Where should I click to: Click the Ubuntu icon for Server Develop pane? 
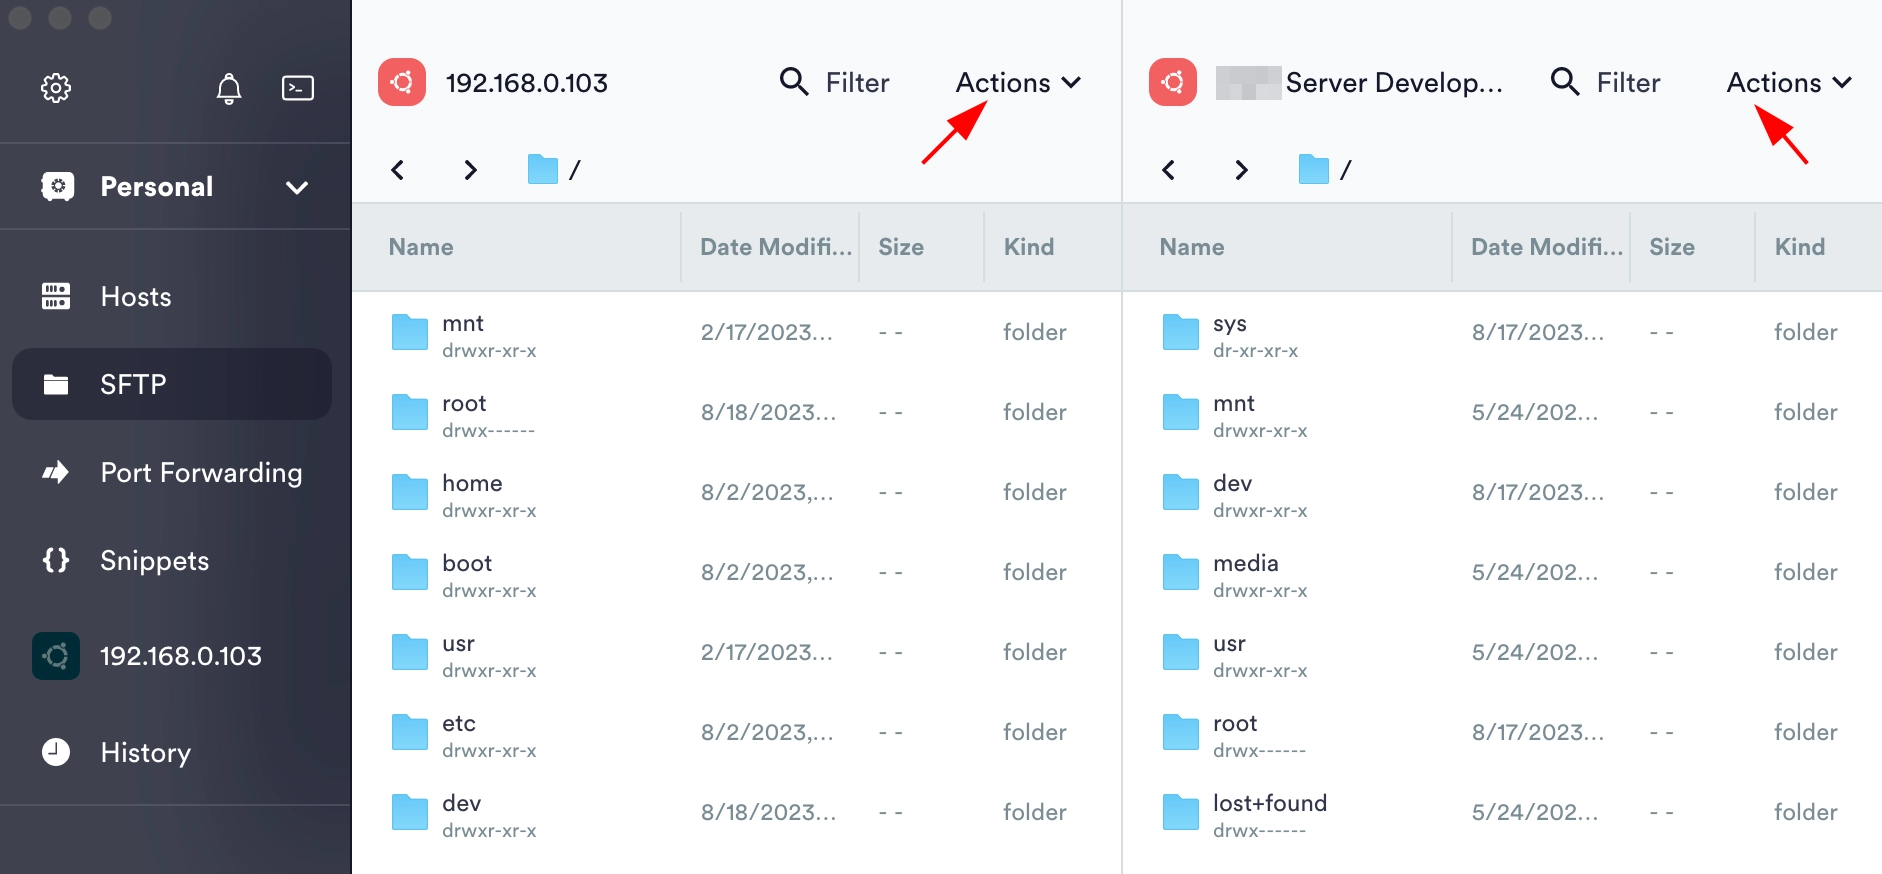tap(1173, 82)
